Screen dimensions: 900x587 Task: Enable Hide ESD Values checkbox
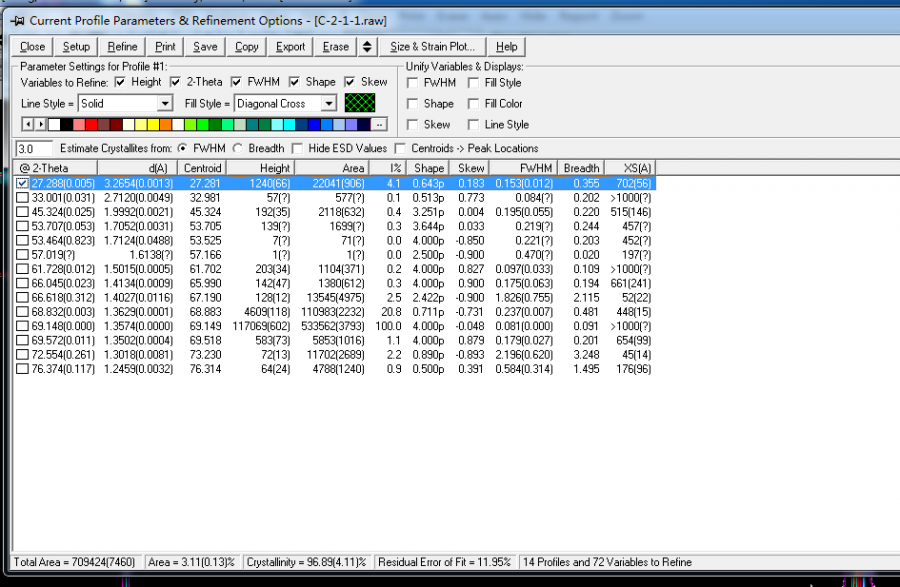tap(297, 149)
